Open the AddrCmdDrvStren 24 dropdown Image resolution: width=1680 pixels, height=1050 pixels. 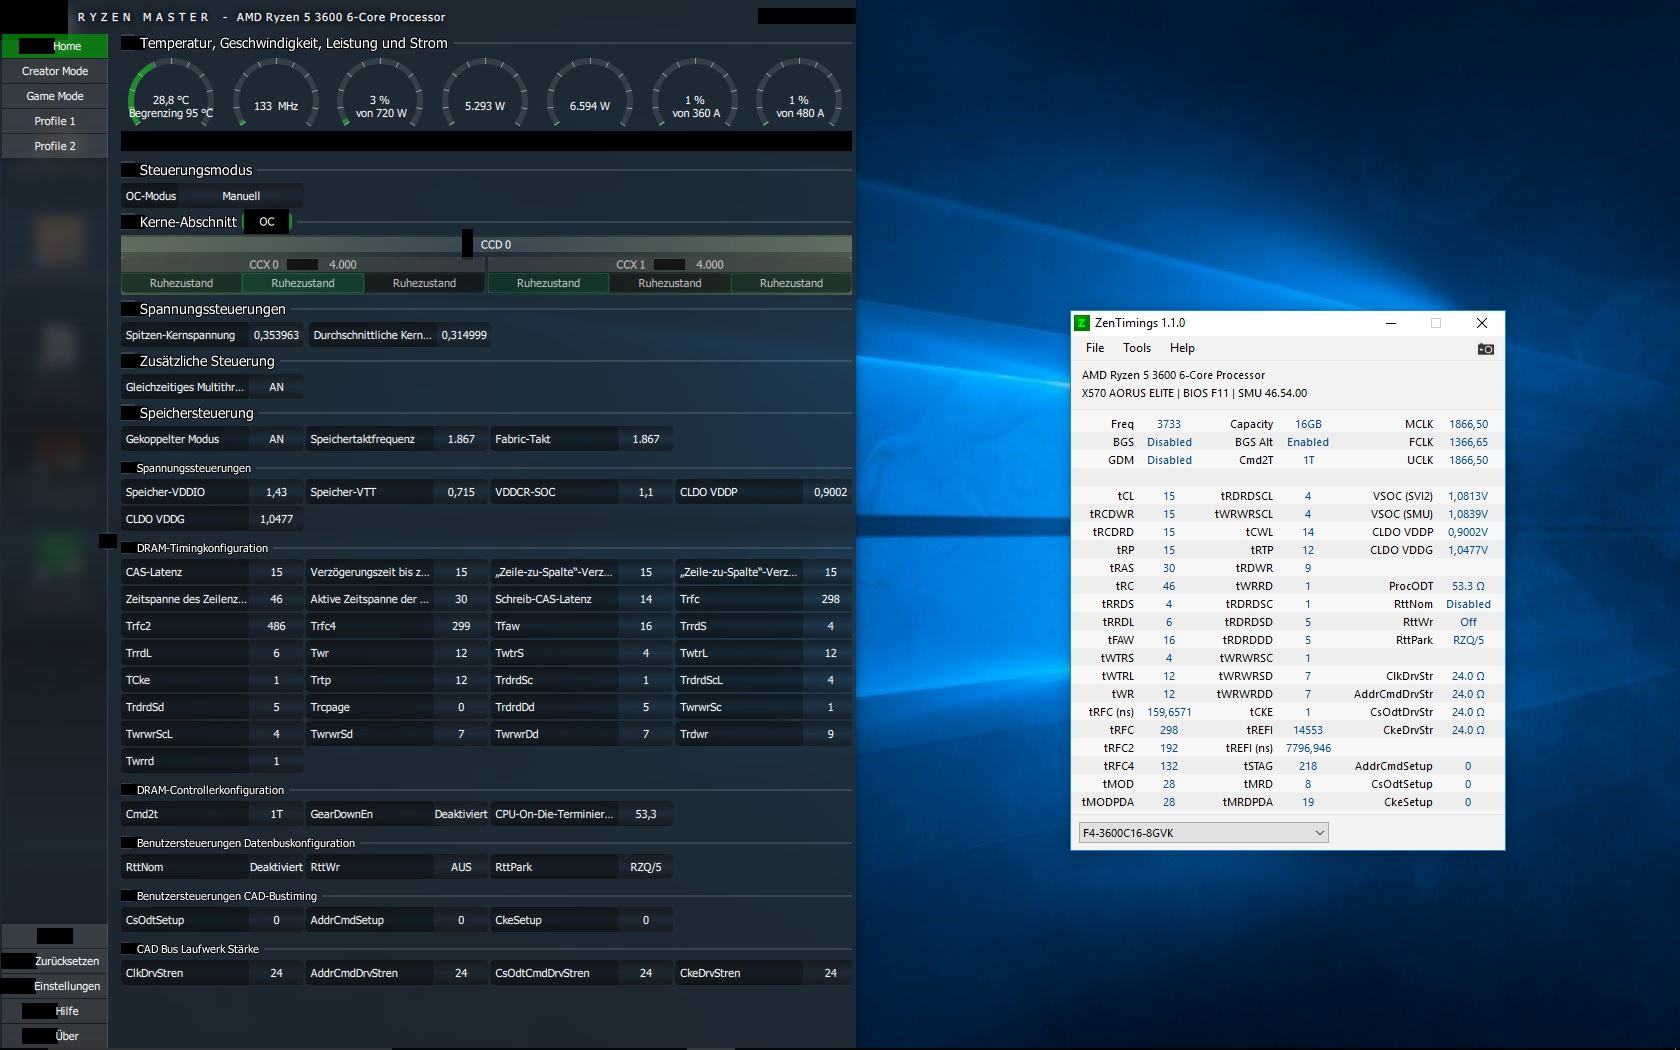461,973
